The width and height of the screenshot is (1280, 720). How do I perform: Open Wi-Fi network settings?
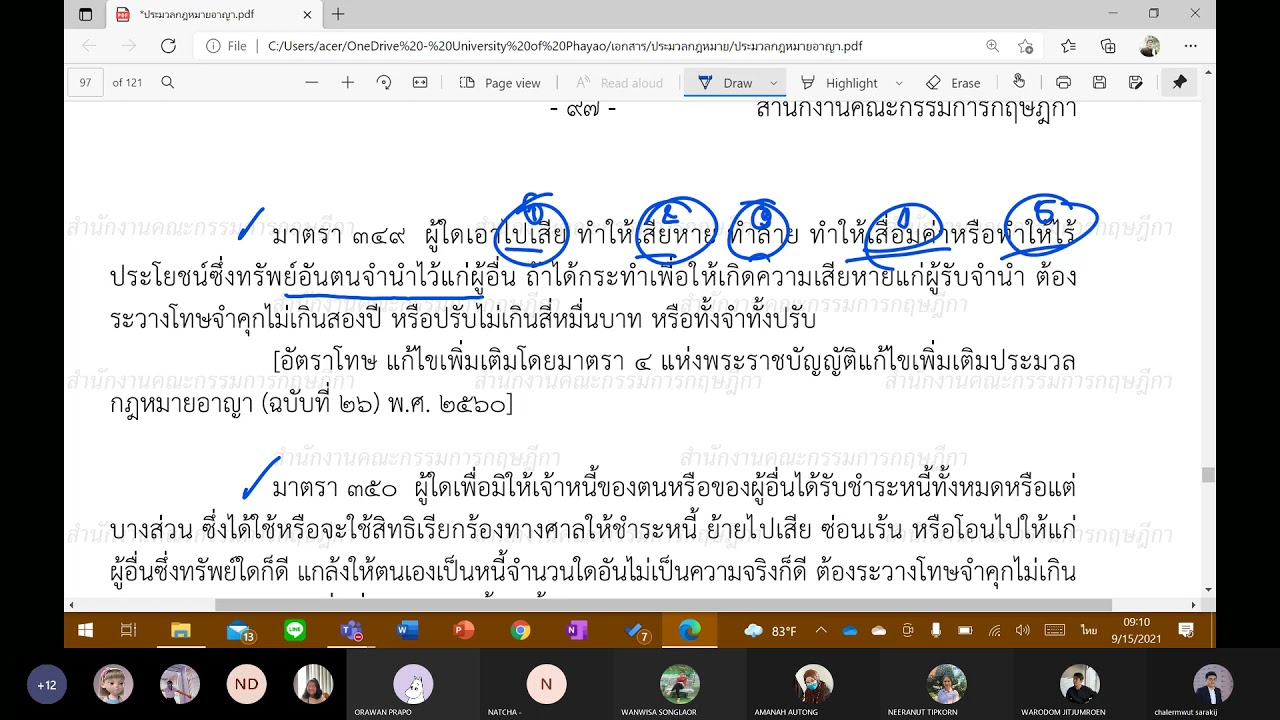(994, 631)
